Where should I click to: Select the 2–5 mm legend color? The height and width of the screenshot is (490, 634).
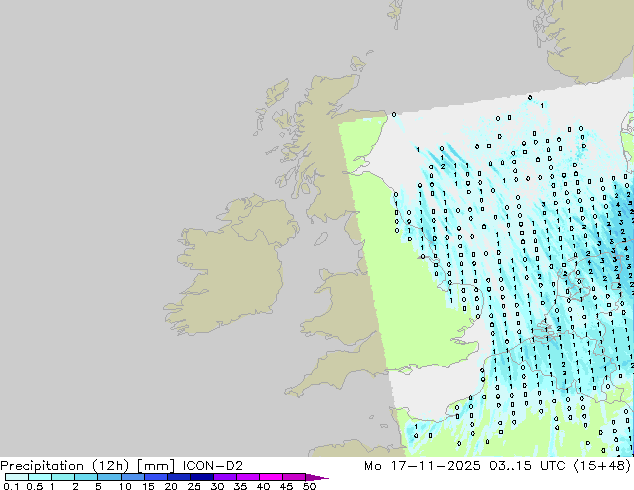tap(87, 477)
